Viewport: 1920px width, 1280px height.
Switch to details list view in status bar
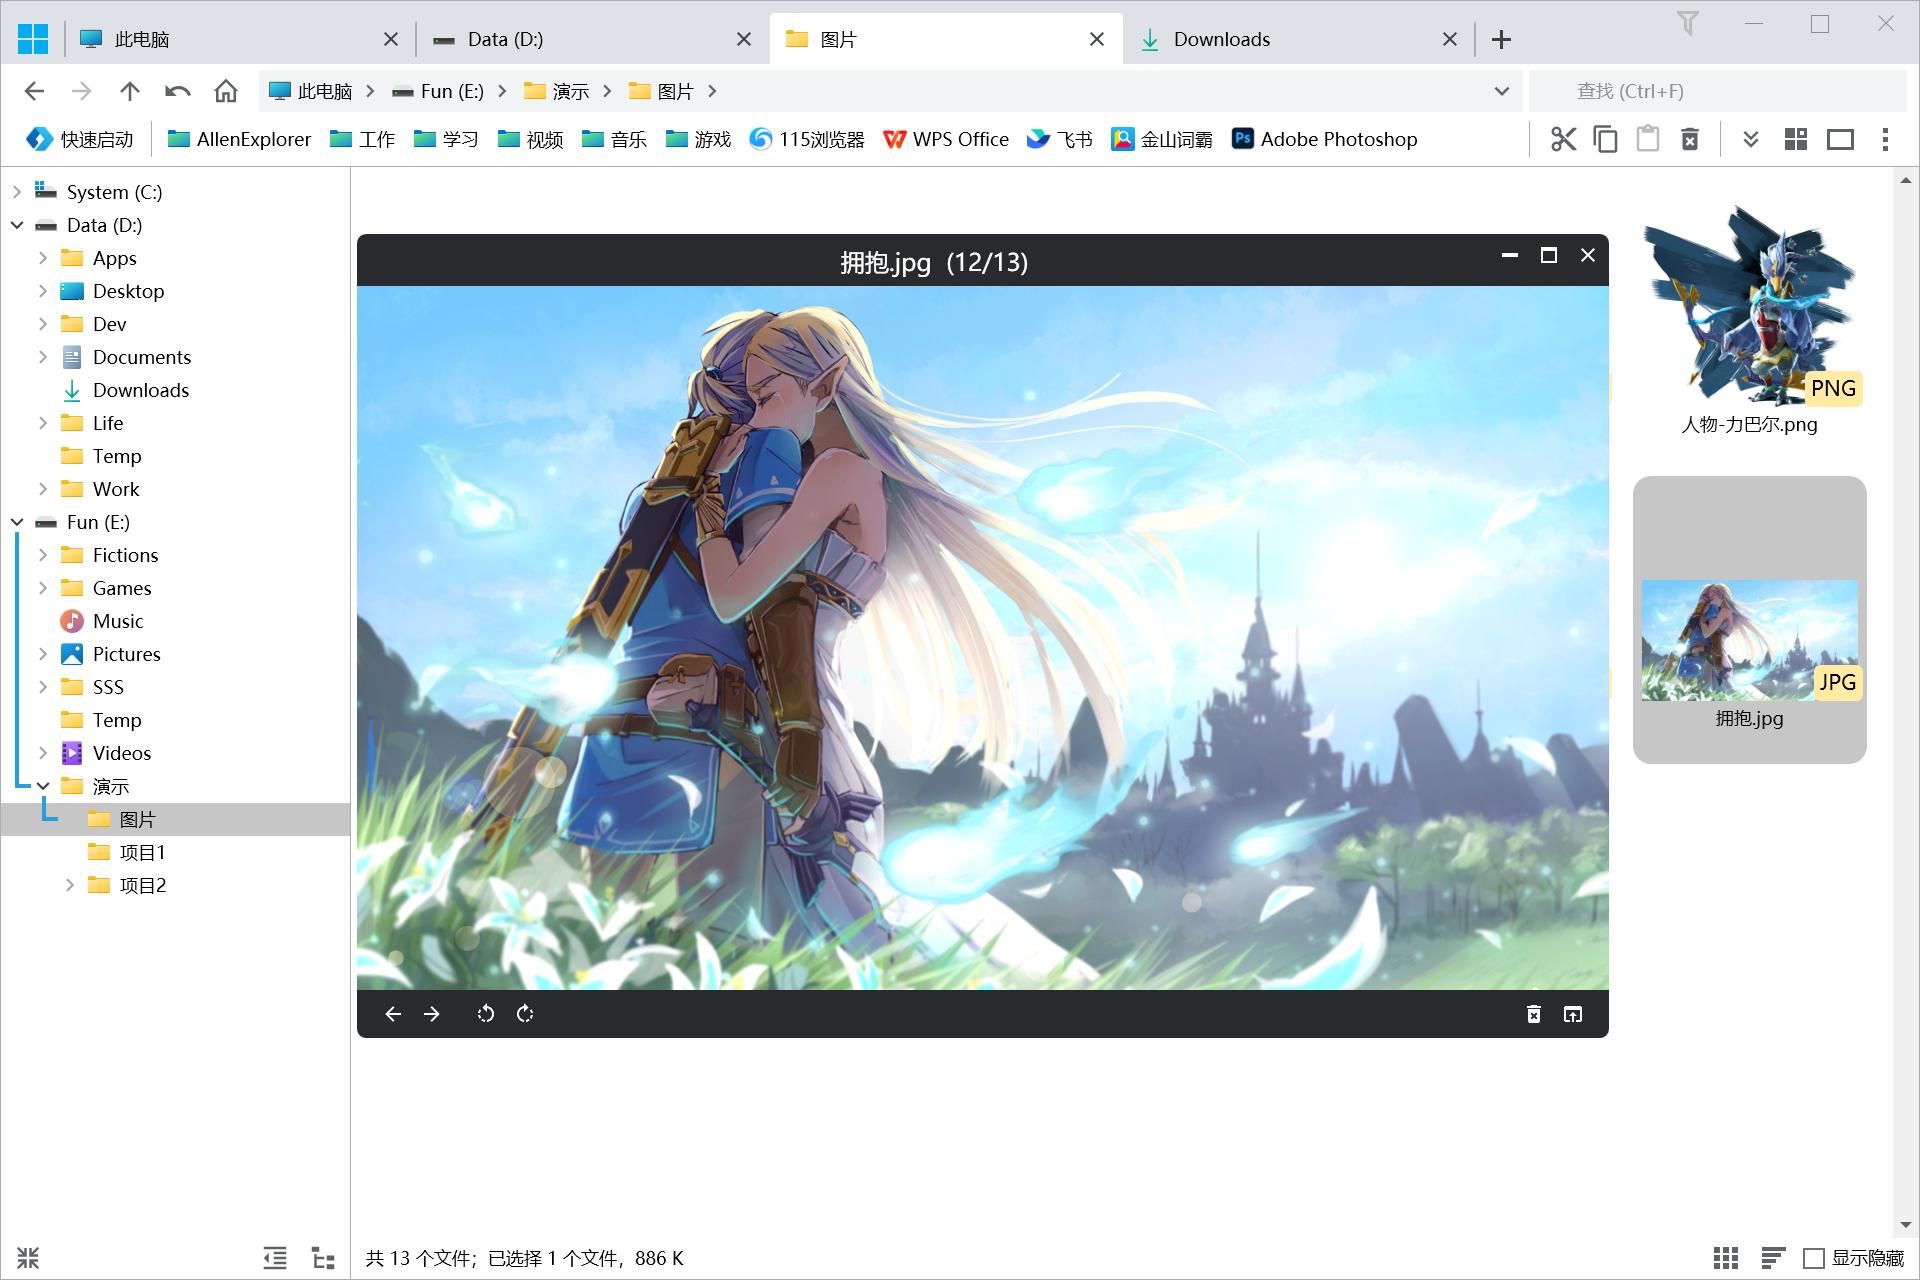[x=1773, y=1258]
